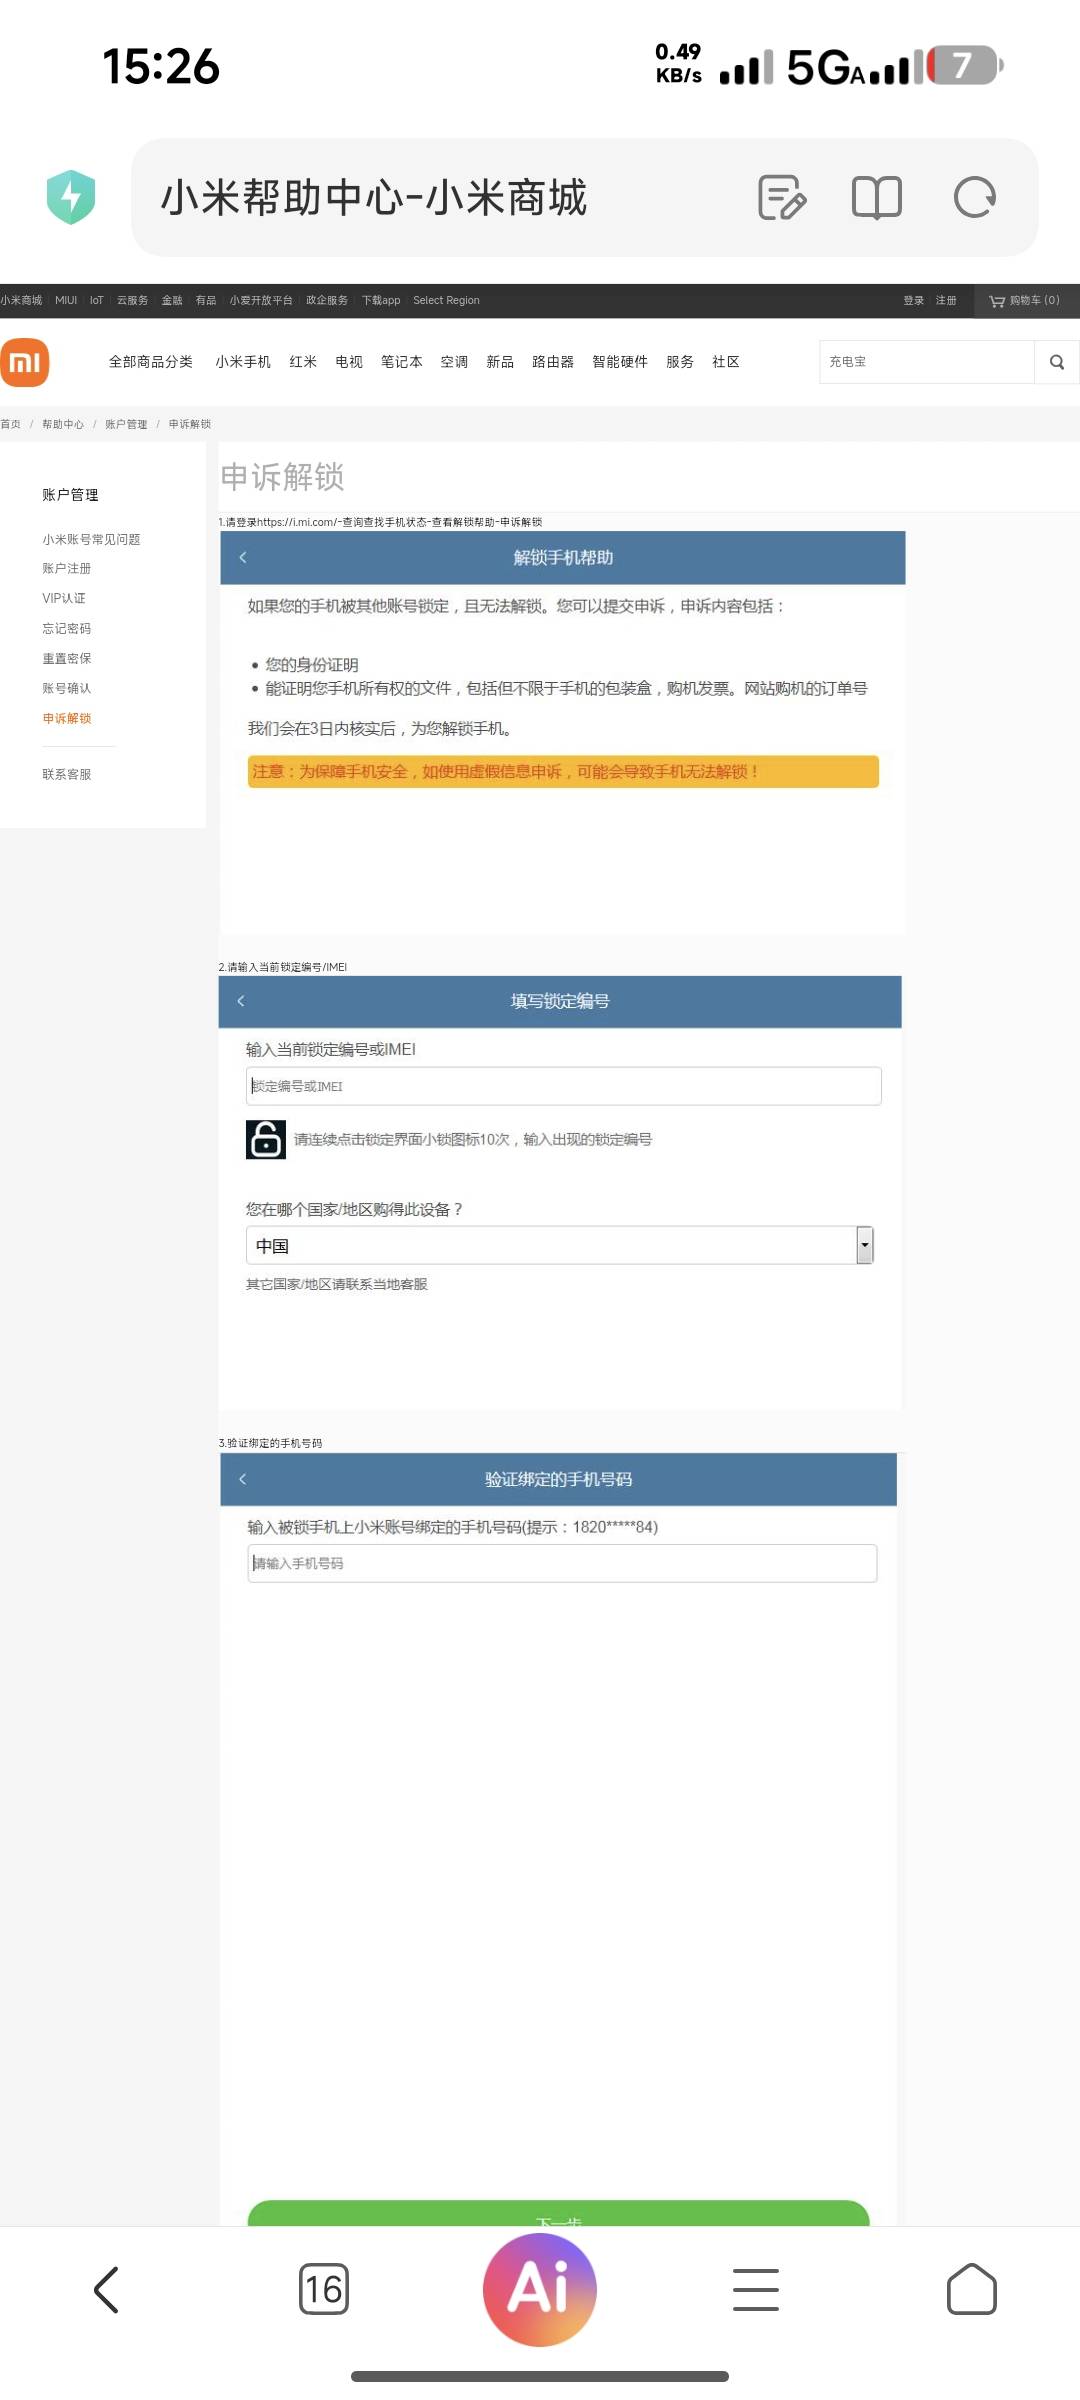
Task: Tap browser back navigation arrow
Action: pos(106,2290)
